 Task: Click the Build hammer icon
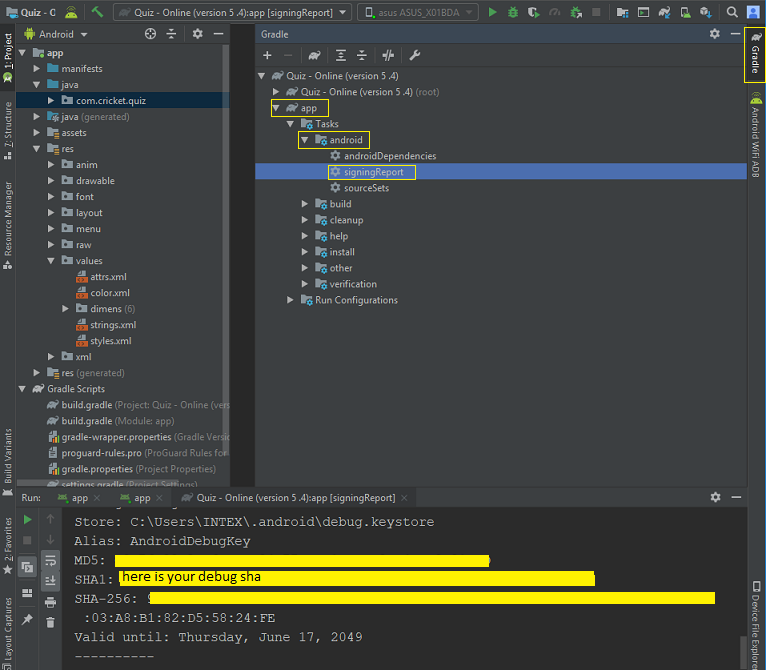click(97, 12)
